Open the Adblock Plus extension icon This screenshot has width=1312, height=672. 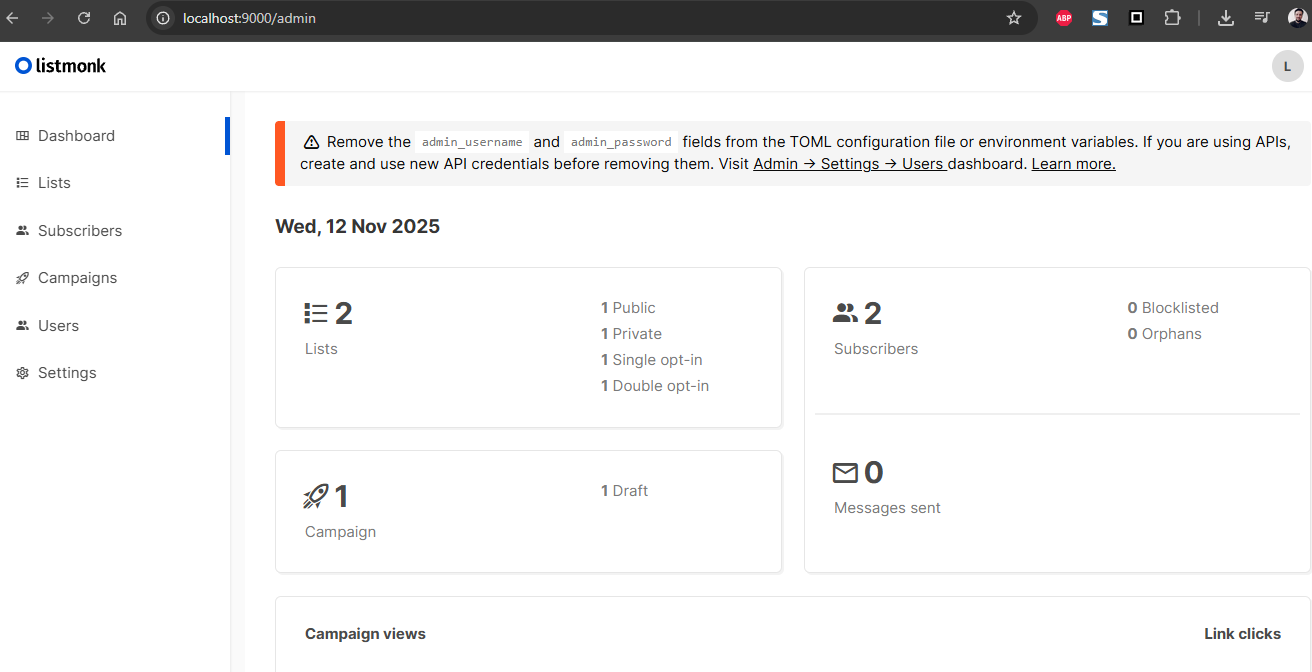pos(1064,18)
